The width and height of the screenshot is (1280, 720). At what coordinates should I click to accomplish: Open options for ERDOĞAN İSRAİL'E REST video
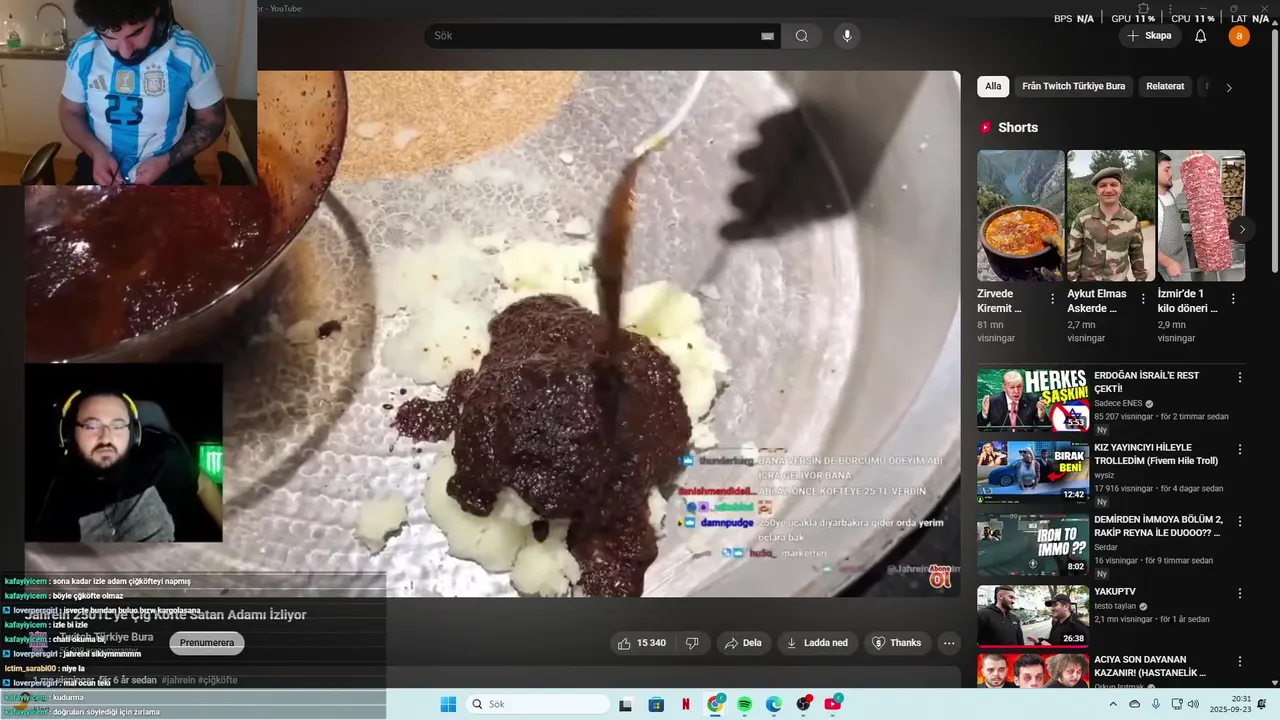[x=1240, y=378]
